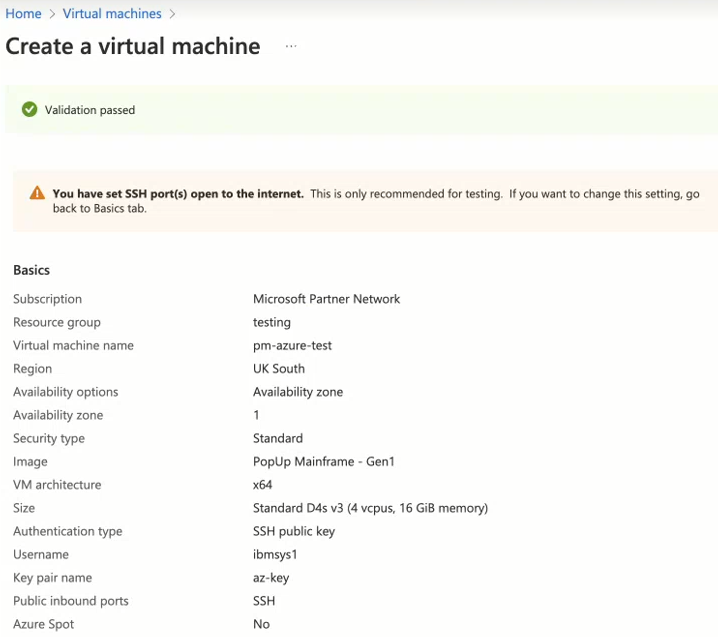The image size is (718, 637).
Task: Click the 'Virtual machine name' label
Action: pos(74,345)
